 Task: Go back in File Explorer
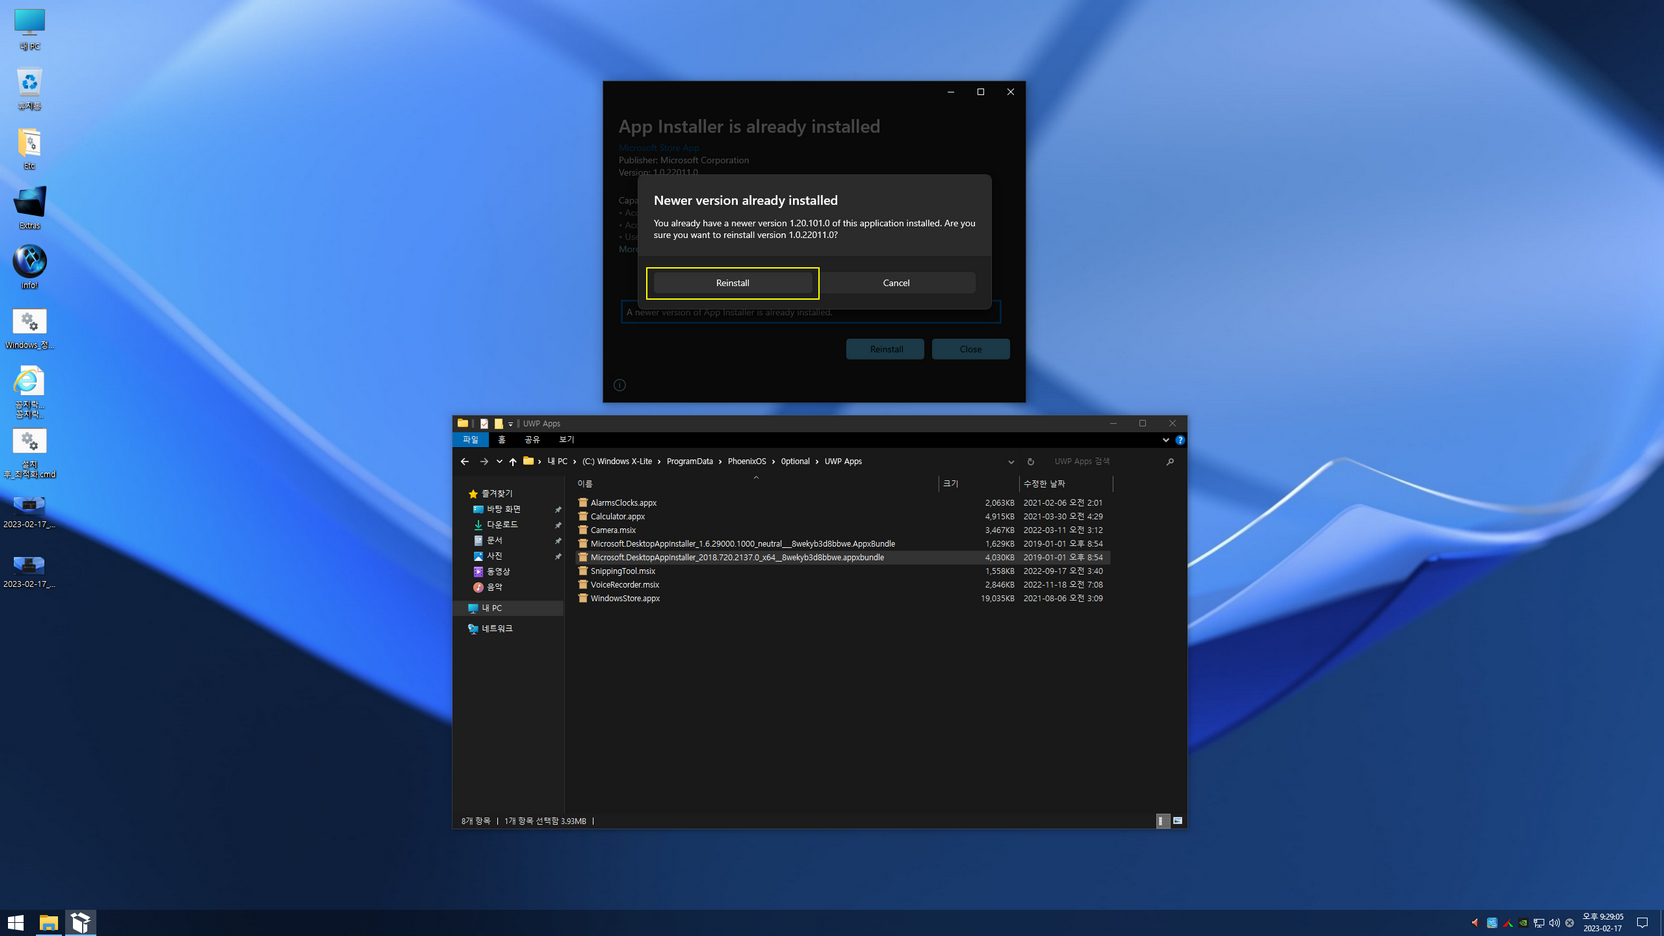[x=465, y=462]
